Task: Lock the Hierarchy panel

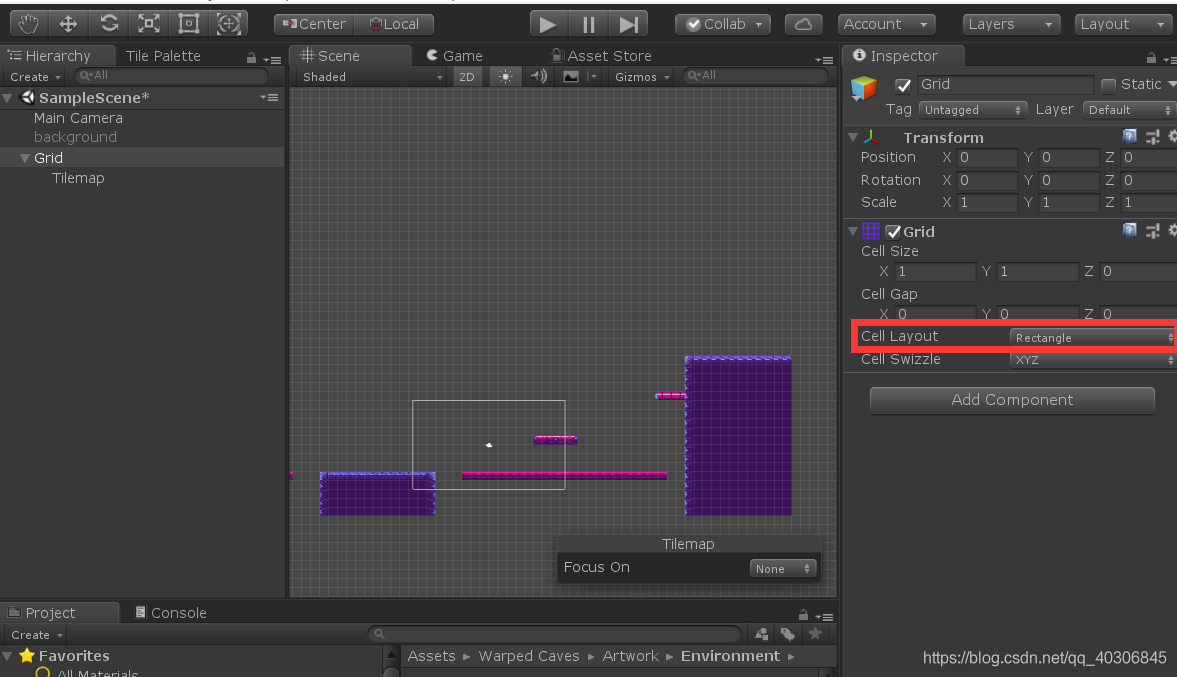Action: pyautogui.click(x=251, y=59)
